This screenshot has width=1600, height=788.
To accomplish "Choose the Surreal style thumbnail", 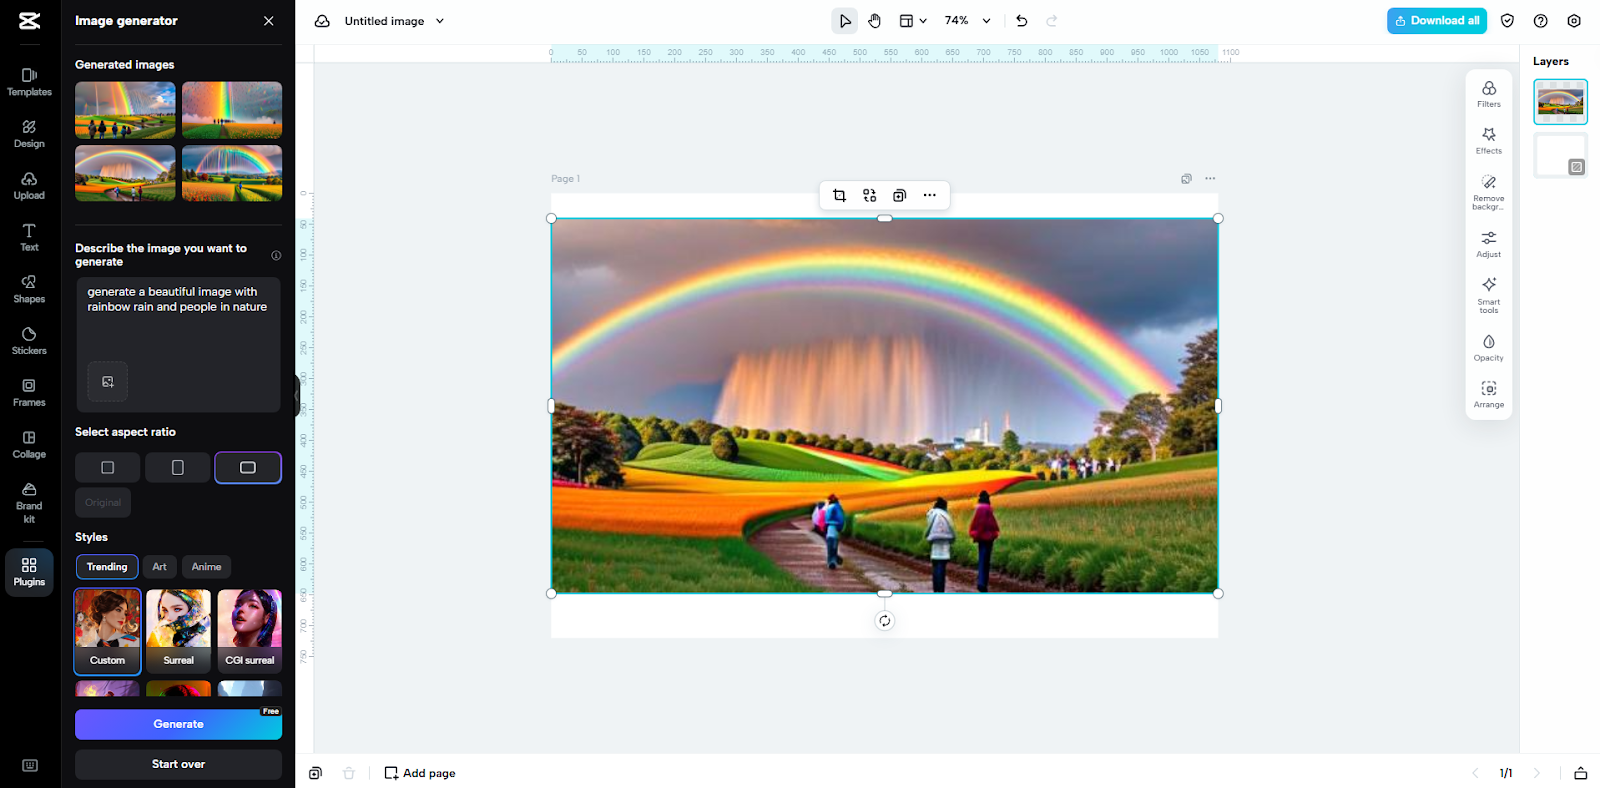I will (x=178, y=630).
